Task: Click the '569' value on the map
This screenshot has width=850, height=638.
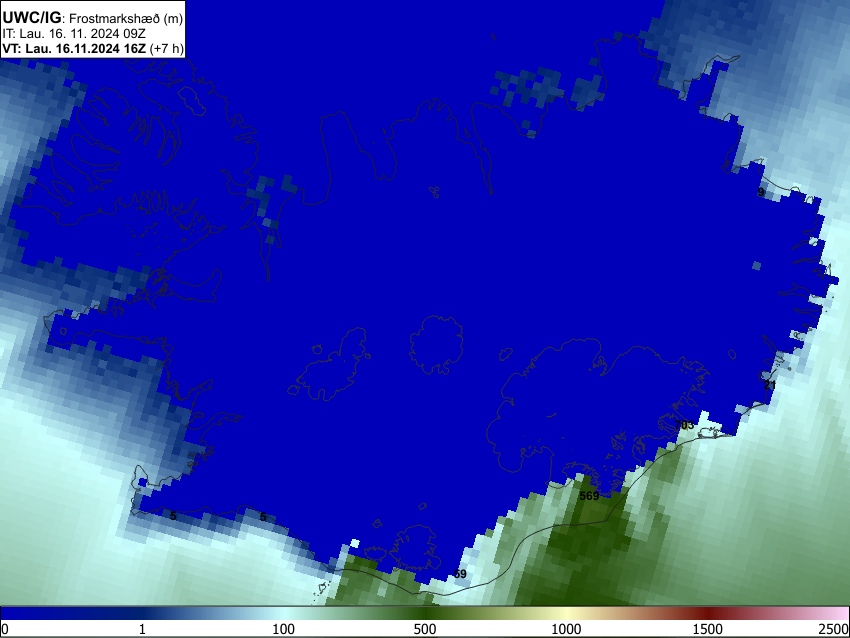Action: pos(589,496)
